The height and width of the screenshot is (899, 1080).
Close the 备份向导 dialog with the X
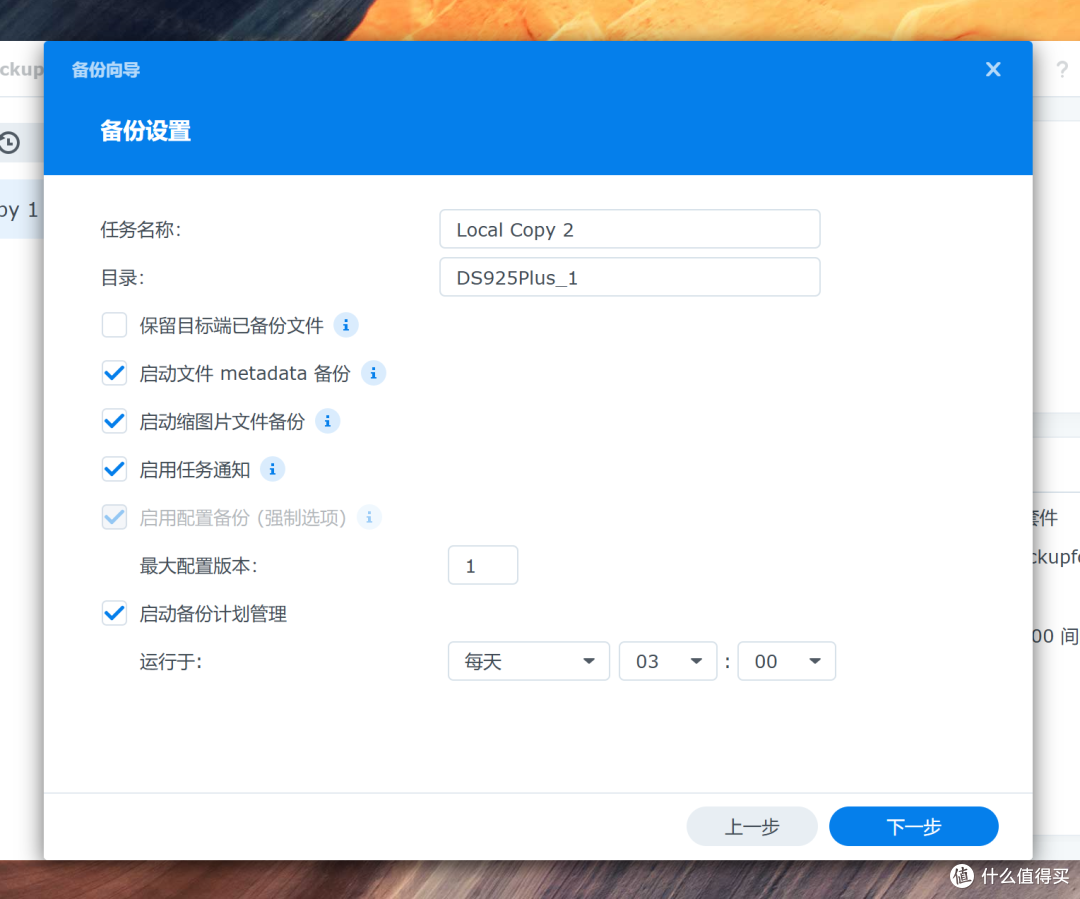(x=993, y=70)
